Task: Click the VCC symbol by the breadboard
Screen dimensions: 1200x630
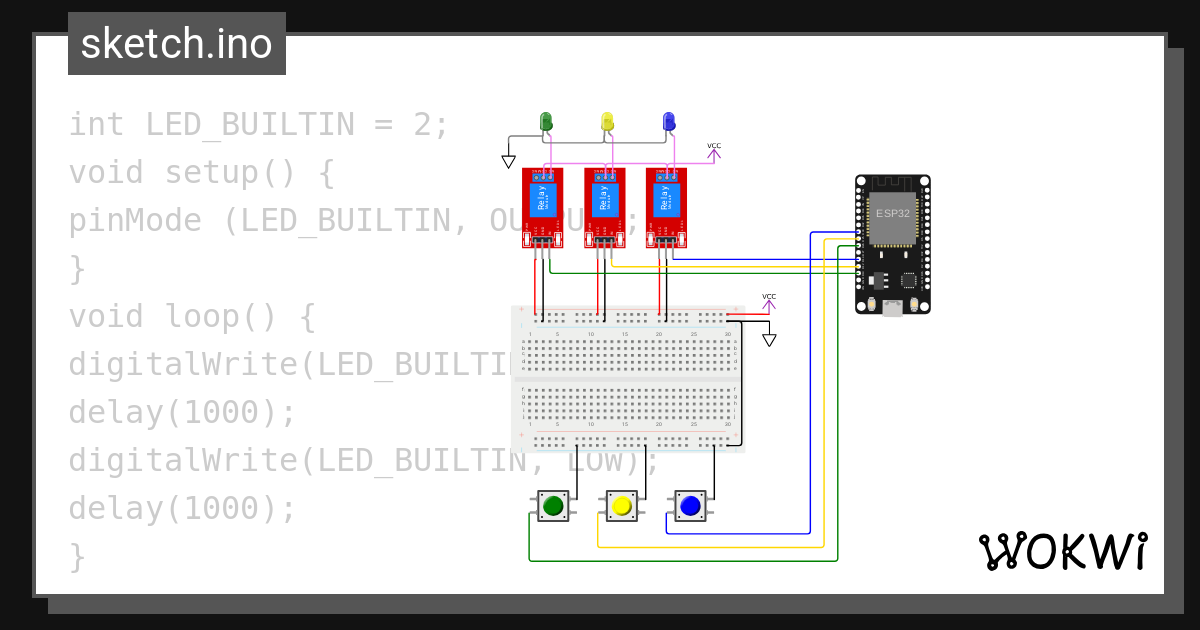Action: click(x=769, y=301)
